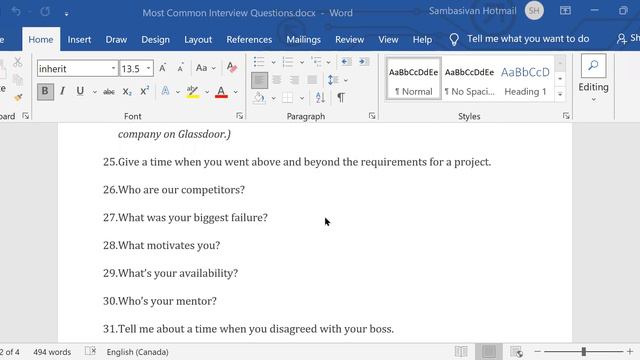
Task: Toggle Strikethrough formatting
Action: pyautogui.click(x=109, y=92)
